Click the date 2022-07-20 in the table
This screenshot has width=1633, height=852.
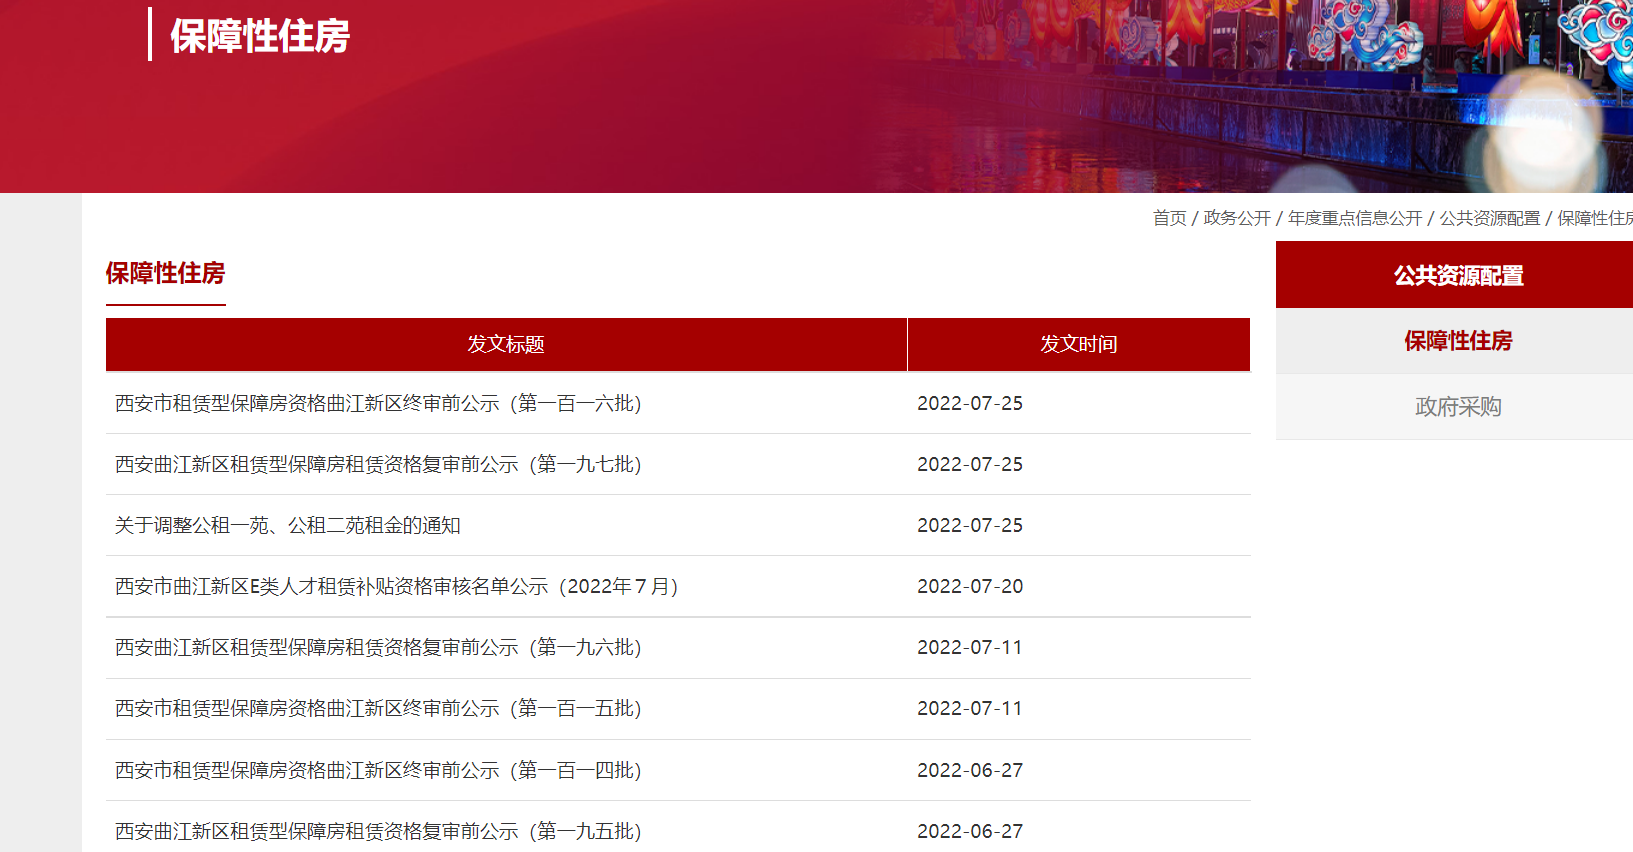[970, 586]
